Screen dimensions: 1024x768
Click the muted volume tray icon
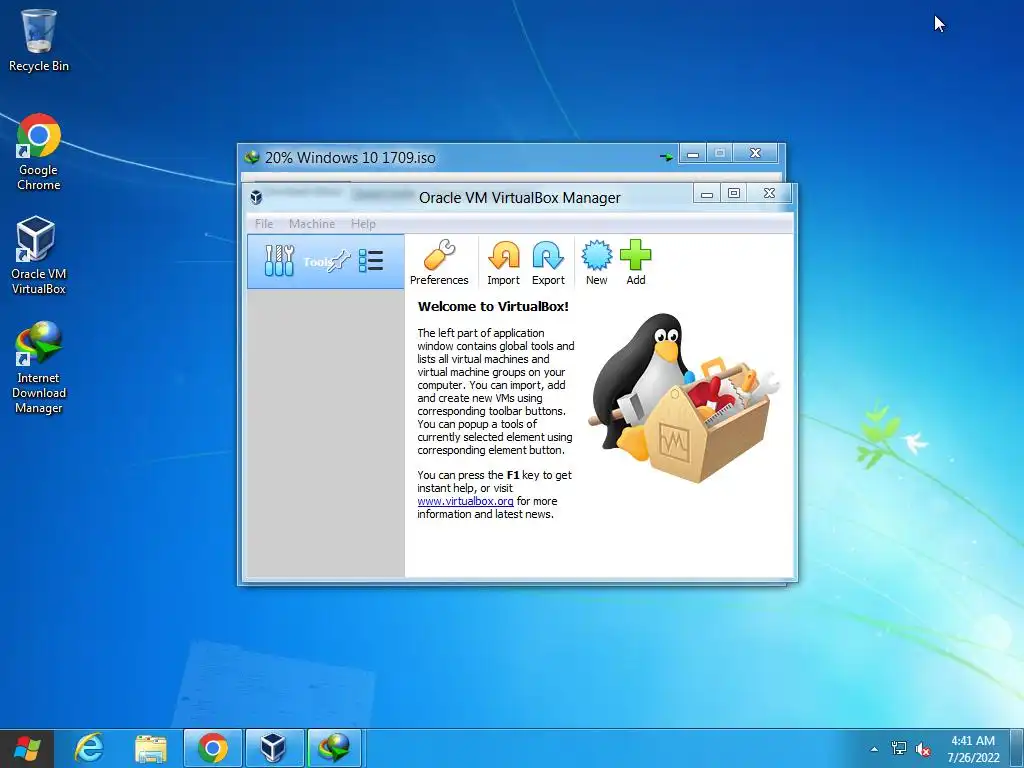point(923,749)
